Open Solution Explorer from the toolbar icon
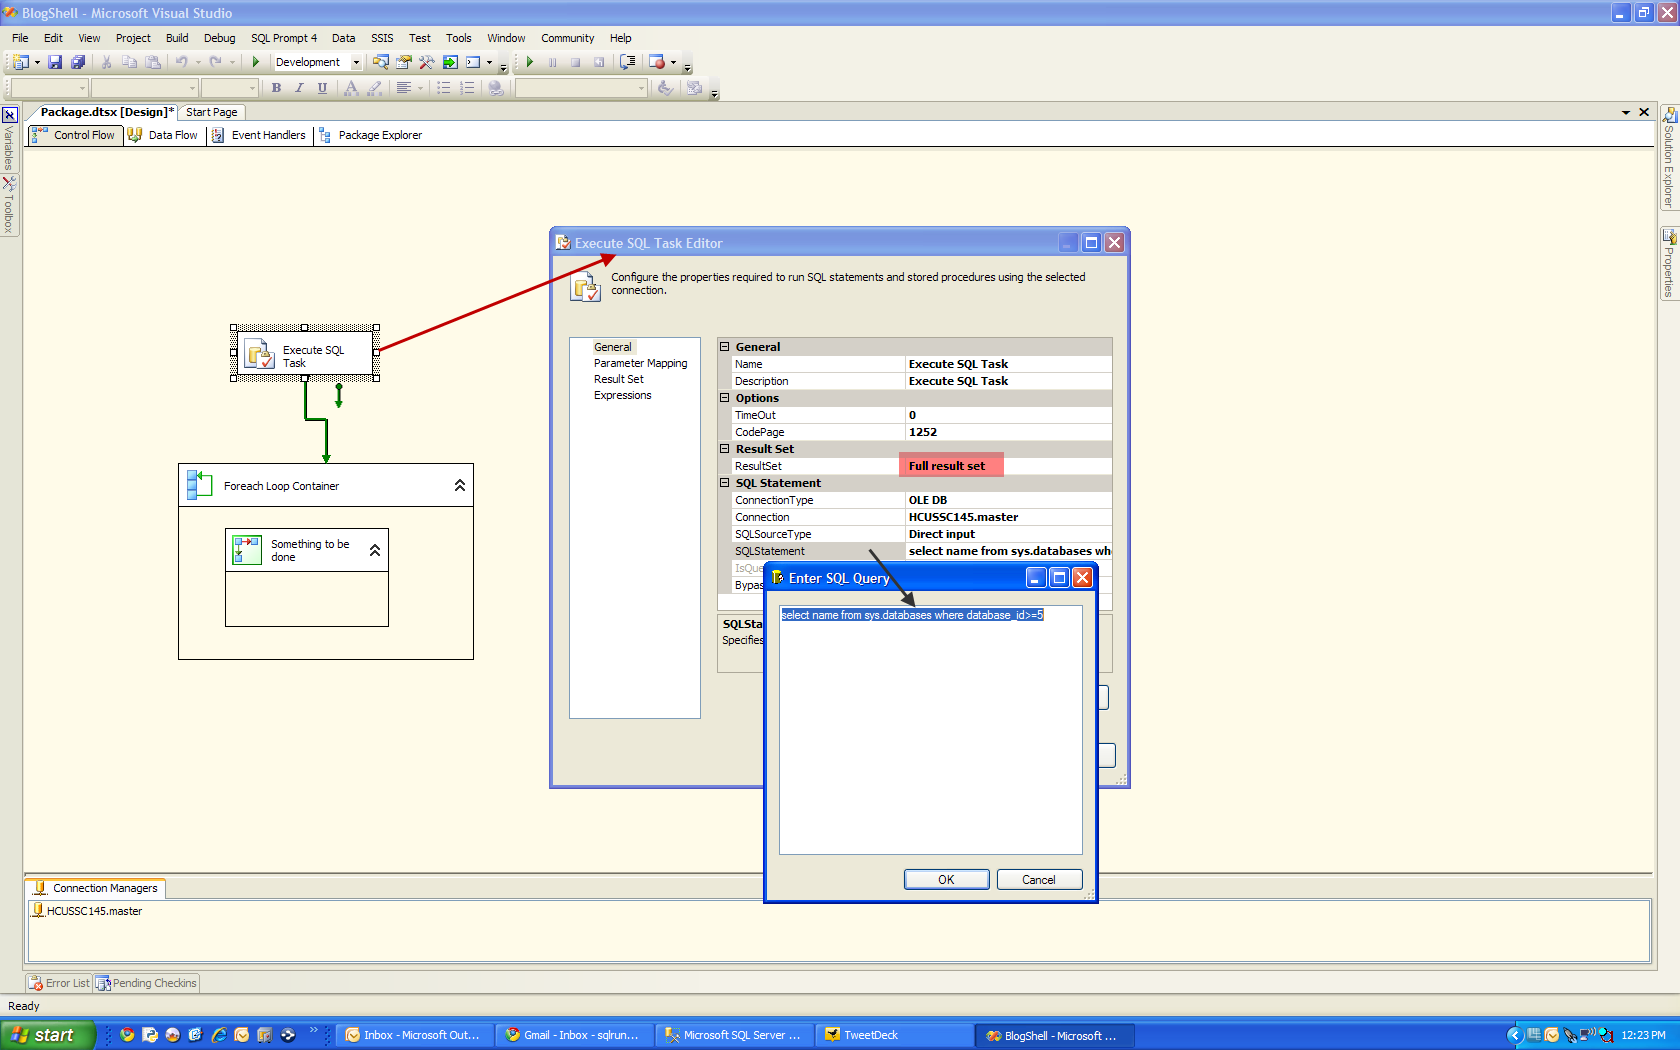The image size is (1680, 1050). 381,62
